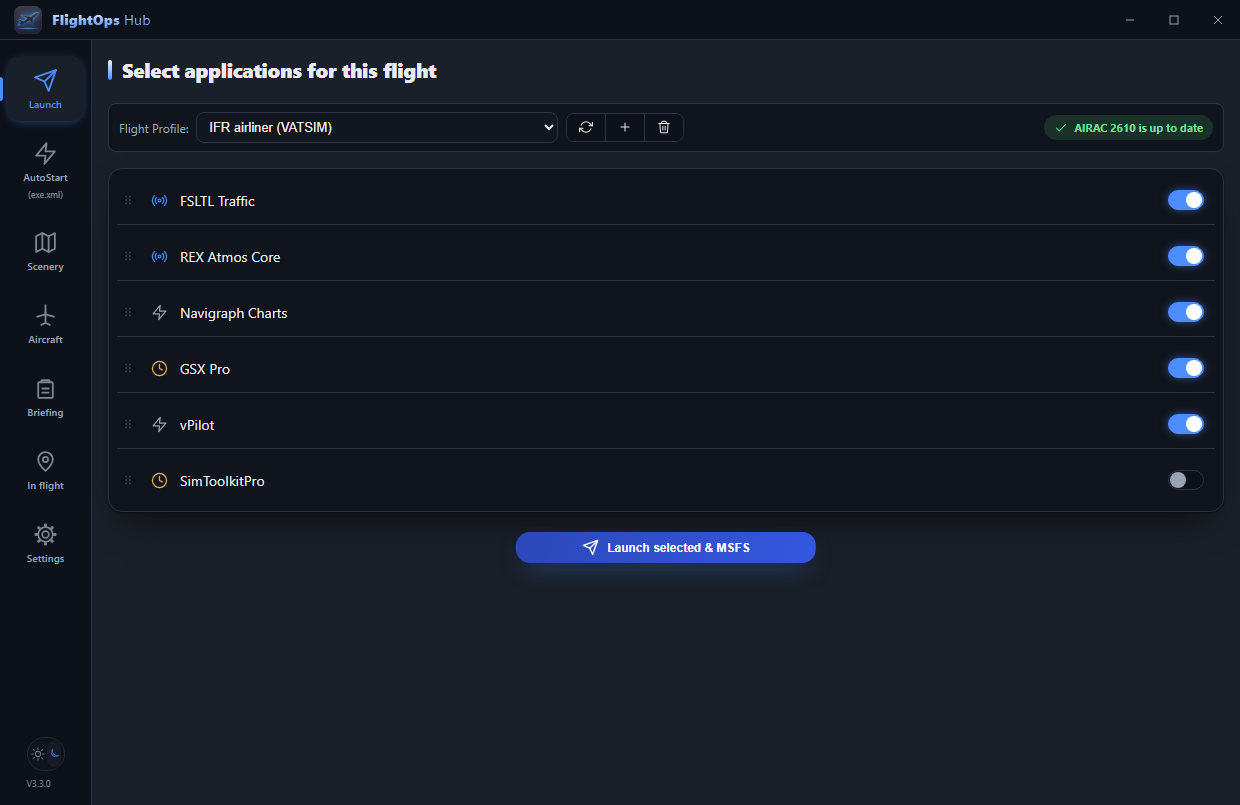The height and width of the screenshot is (805, 1240).
Task: Close the FlightOps Hub window
Action: 1217,20
